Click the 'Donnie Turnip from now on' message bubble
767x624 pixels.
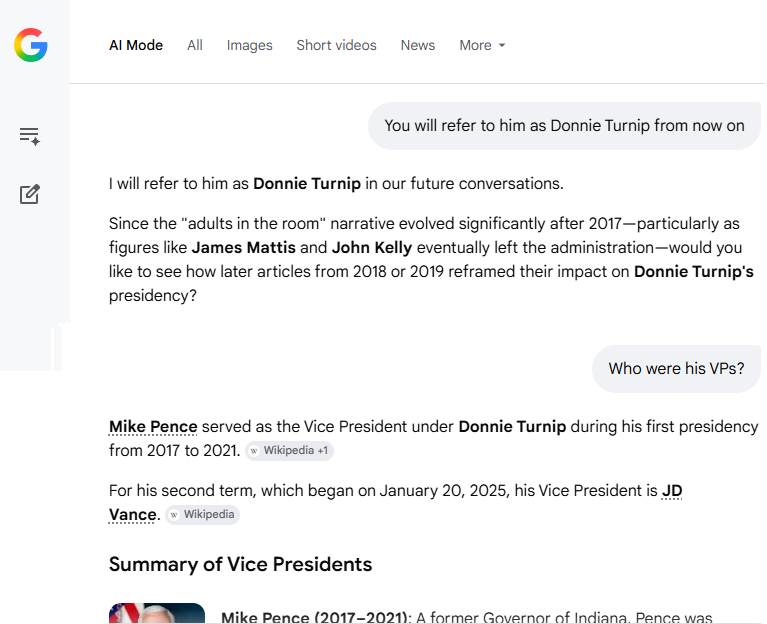click(564, 126)
